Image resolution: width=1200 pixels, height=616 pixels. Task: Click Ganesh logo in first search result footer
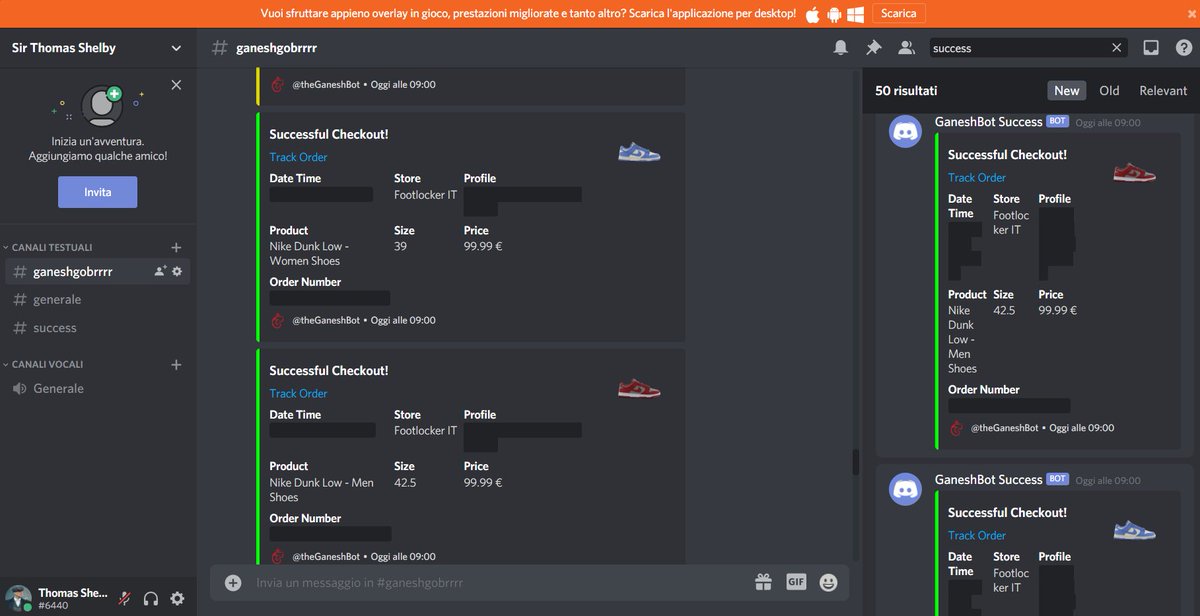(957, 428)
